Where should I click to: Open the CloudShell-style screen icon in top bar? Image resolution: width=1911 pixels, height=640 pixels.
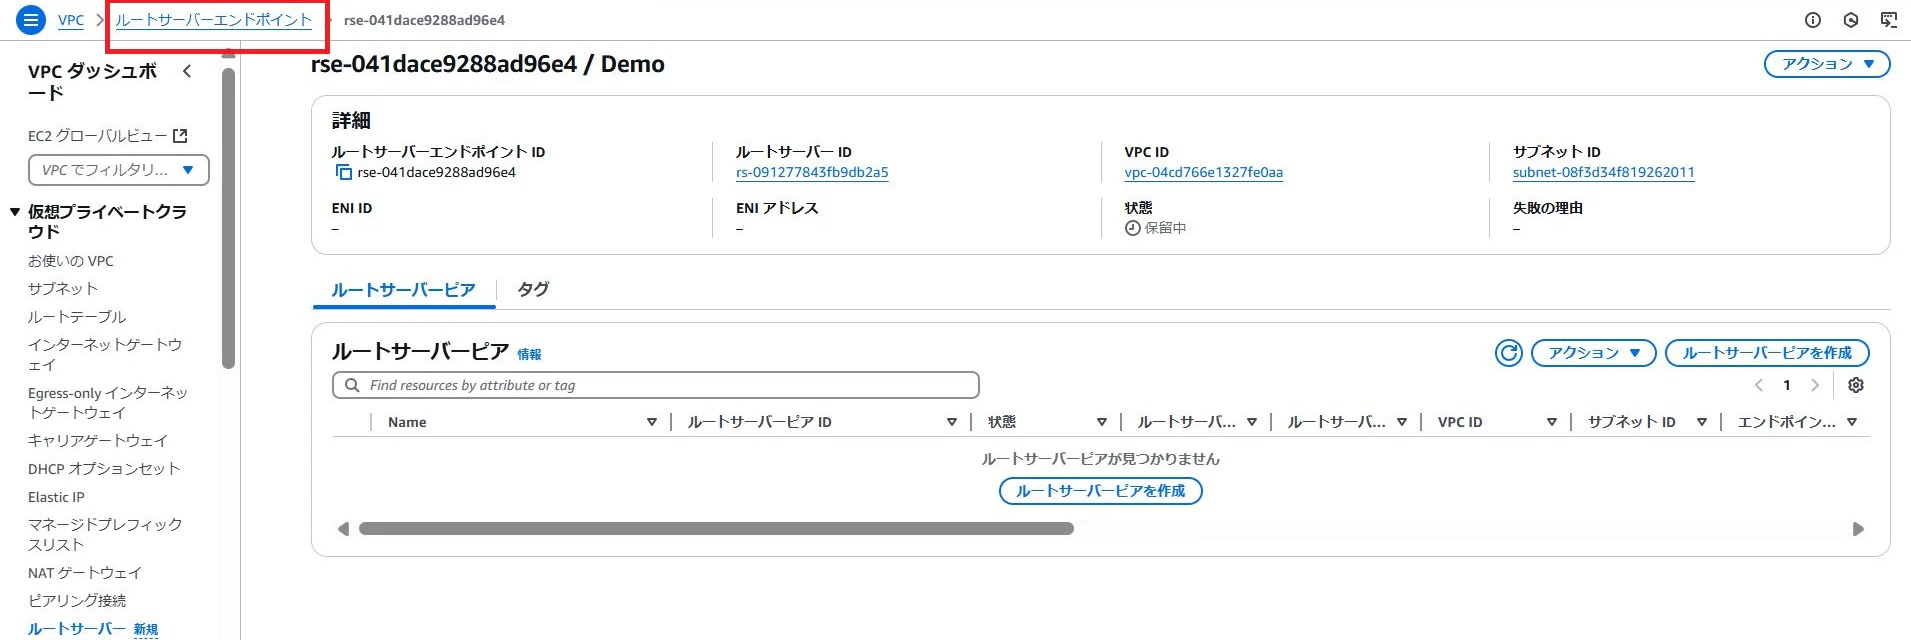pos(1889,20)
